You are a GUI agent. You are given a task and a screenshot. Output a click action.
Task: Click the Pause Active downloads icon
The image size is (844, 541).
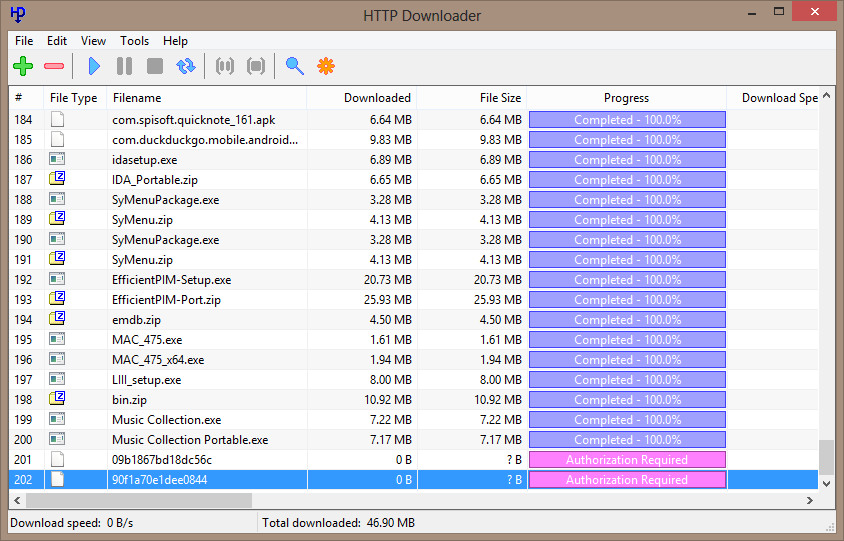coord(225,66)
